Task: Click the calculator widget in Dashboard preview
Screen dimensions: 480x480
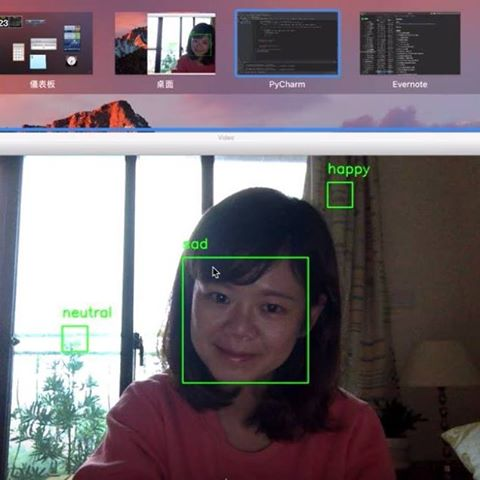Action: pyautogui.click(x=19, y=52)
